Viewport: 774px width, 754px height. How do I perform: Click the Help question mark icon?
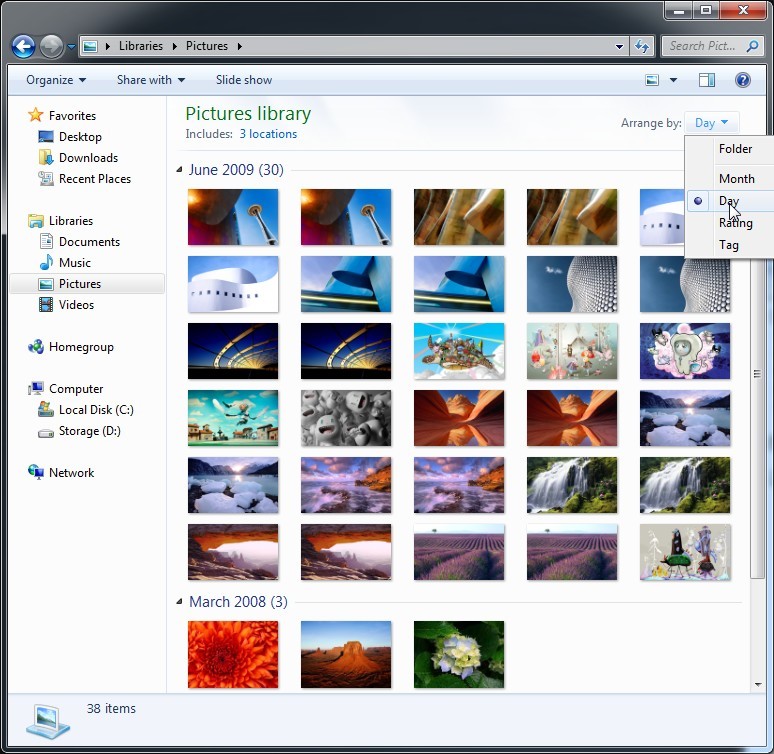[x=743, y=80]
